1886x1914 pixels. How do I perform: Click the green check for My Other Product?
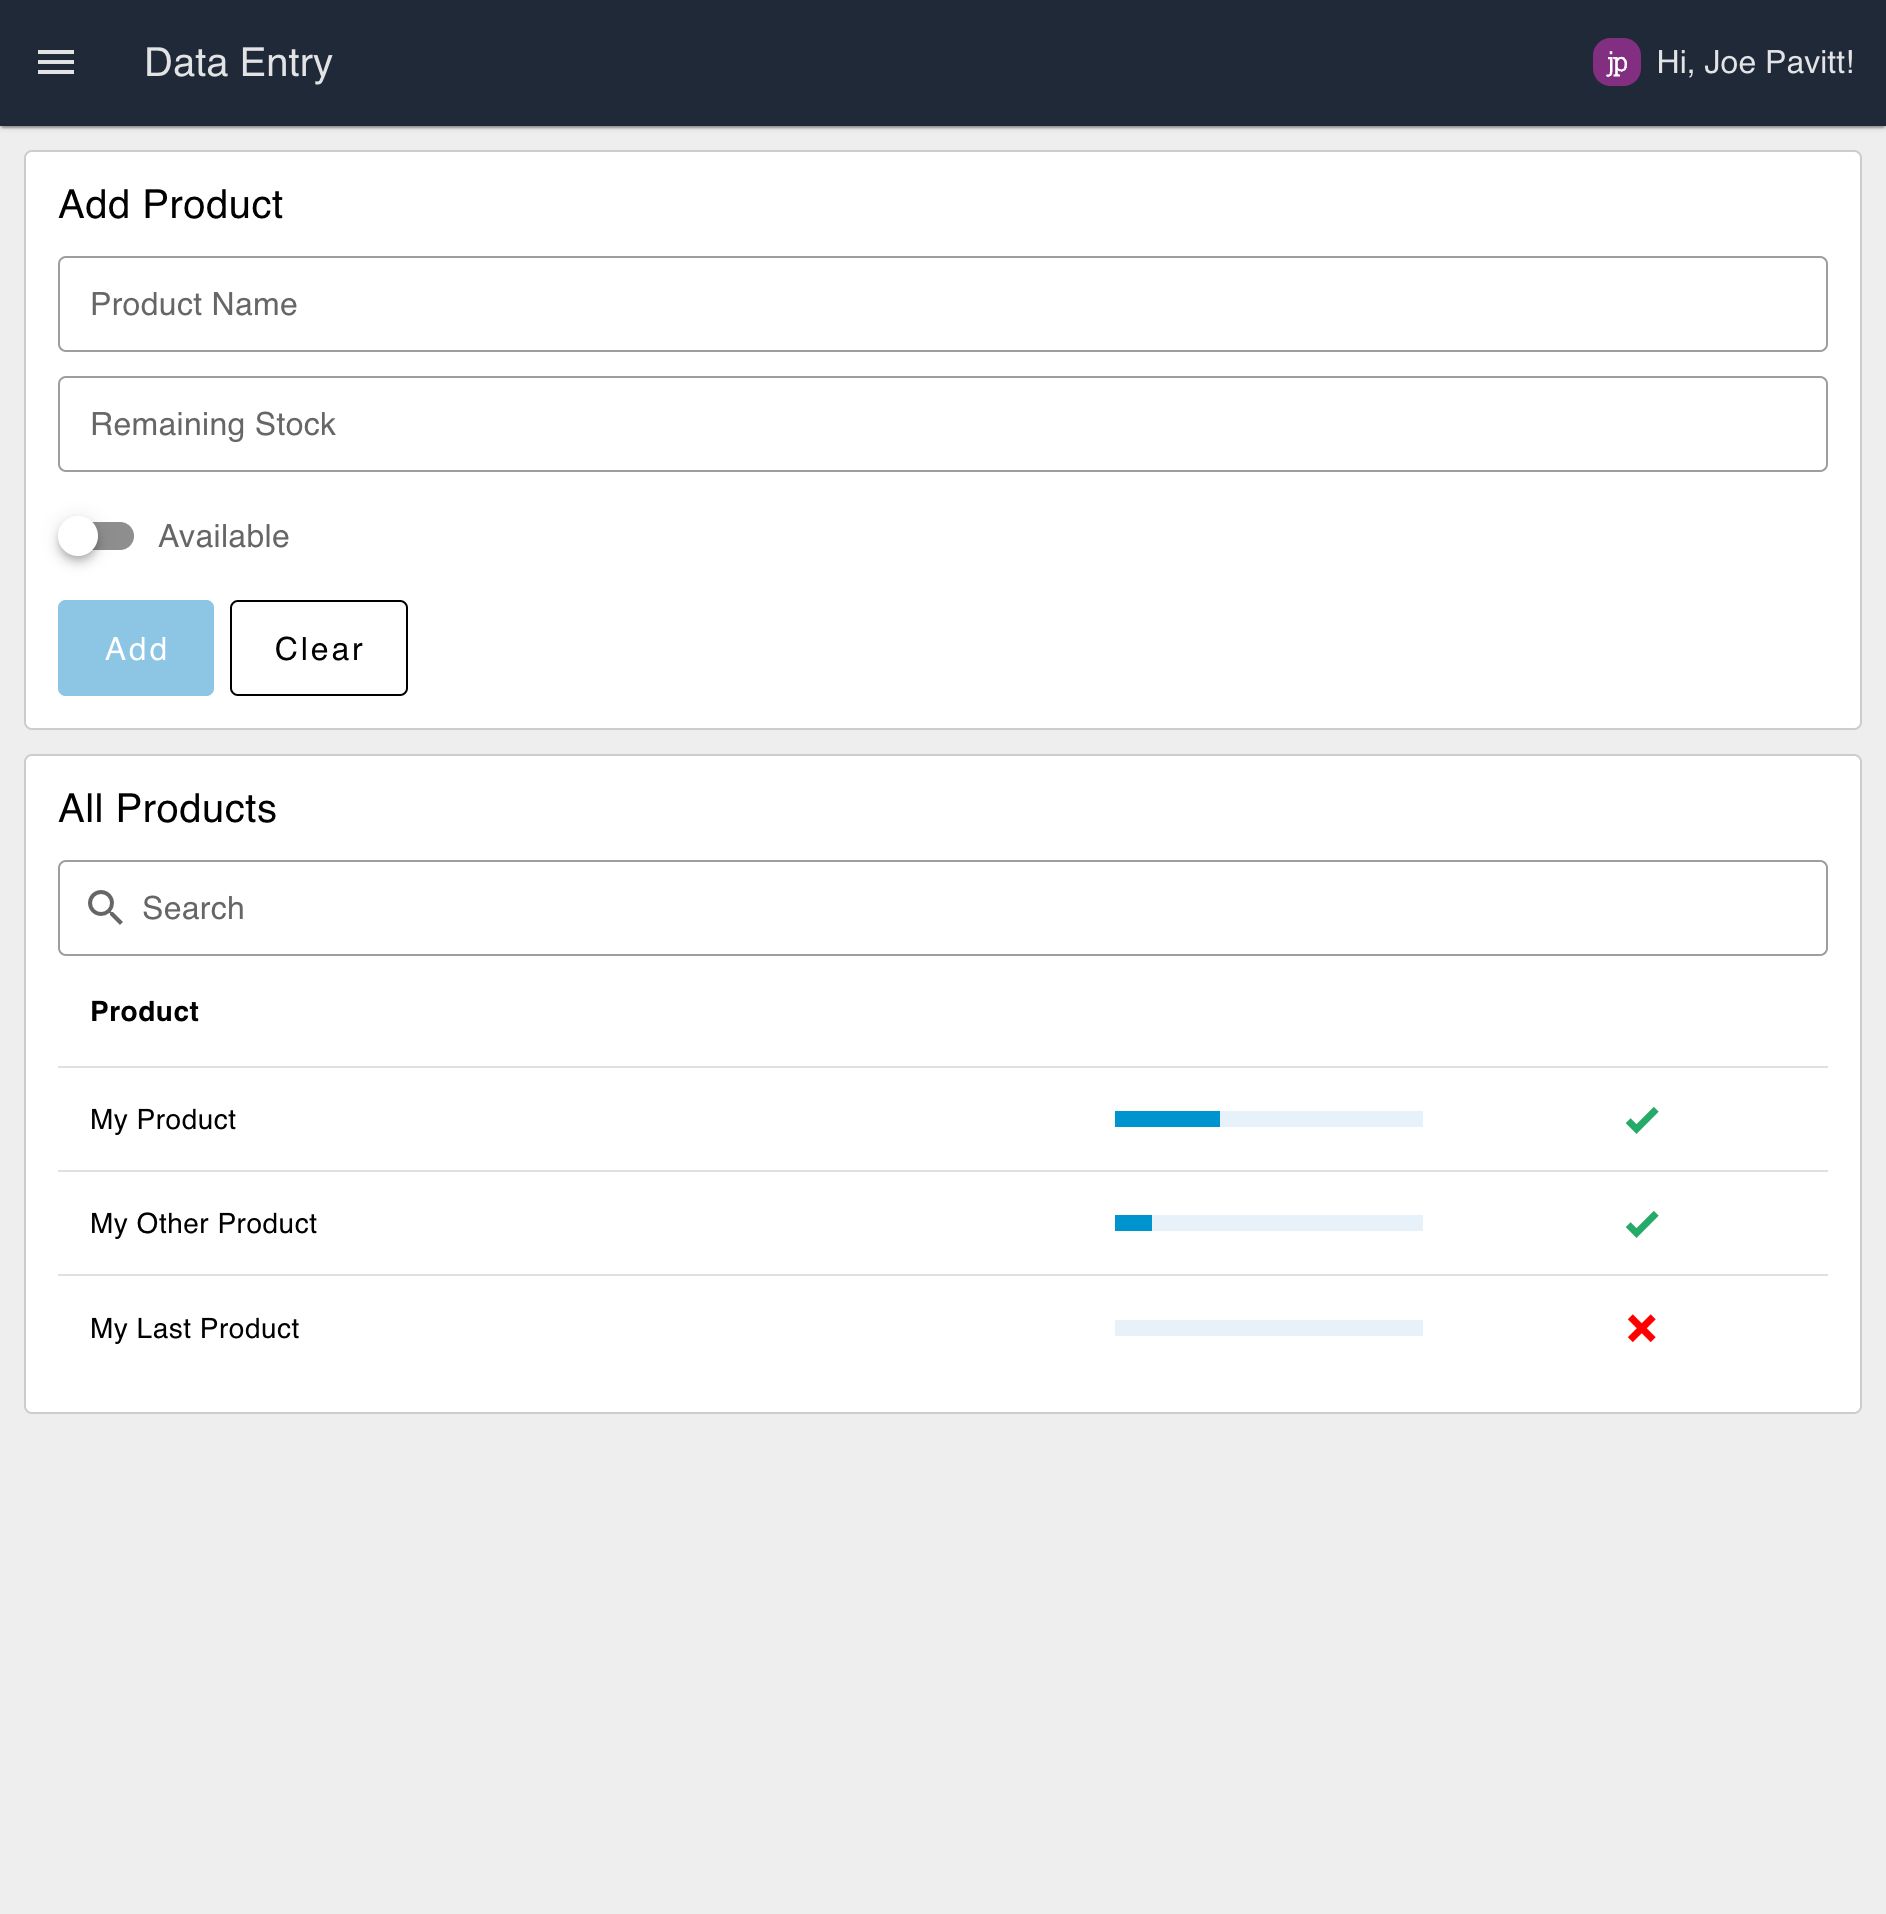(x=1640, y=1222)
